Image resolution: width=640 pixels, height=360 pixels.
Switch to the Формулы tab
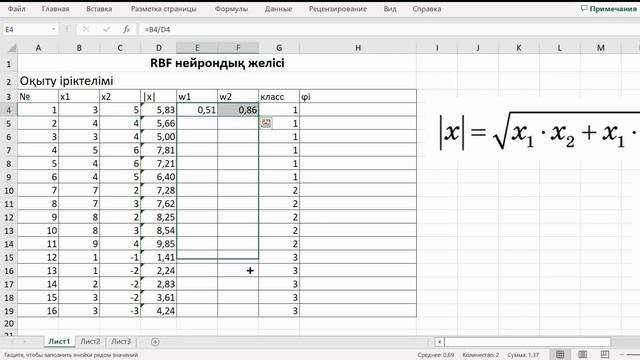231,9
